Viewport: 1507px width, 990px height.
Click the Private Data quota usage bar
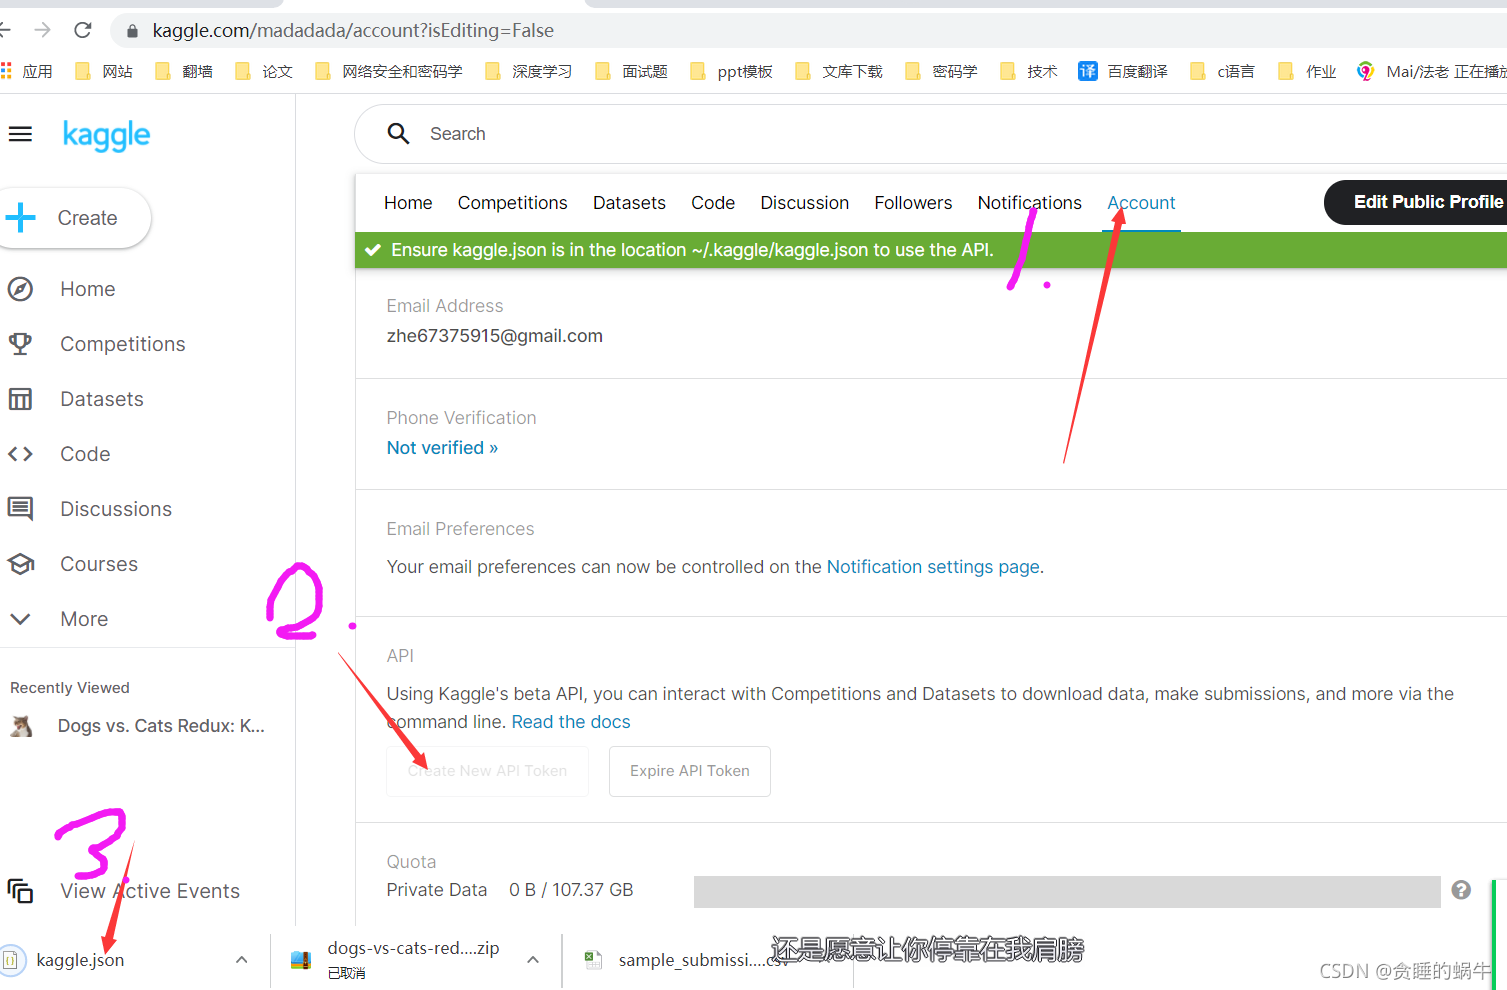tap(1067, 892)
